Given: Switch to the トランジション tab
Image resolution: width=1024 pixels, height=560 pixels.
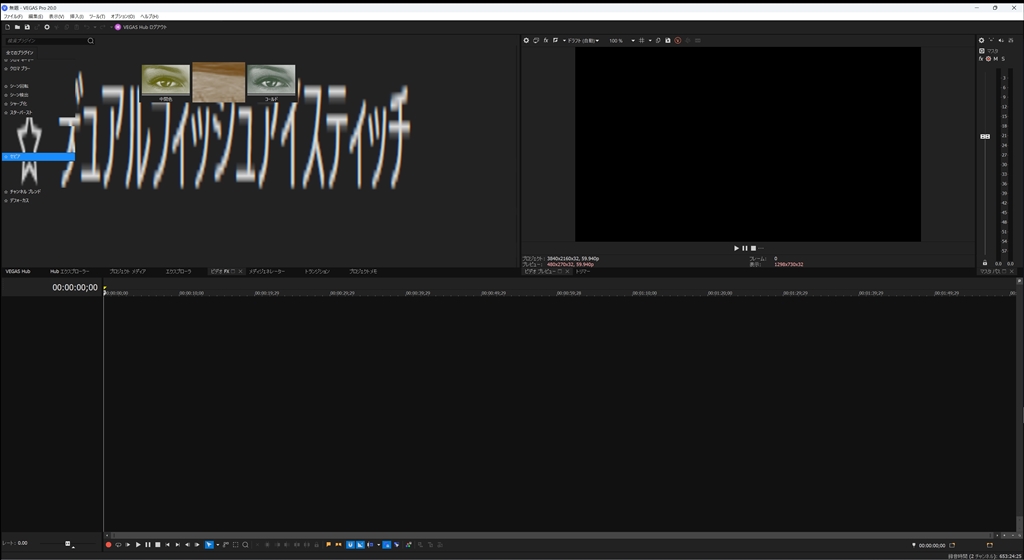Looking at the screenshot, I should [317, 272].
